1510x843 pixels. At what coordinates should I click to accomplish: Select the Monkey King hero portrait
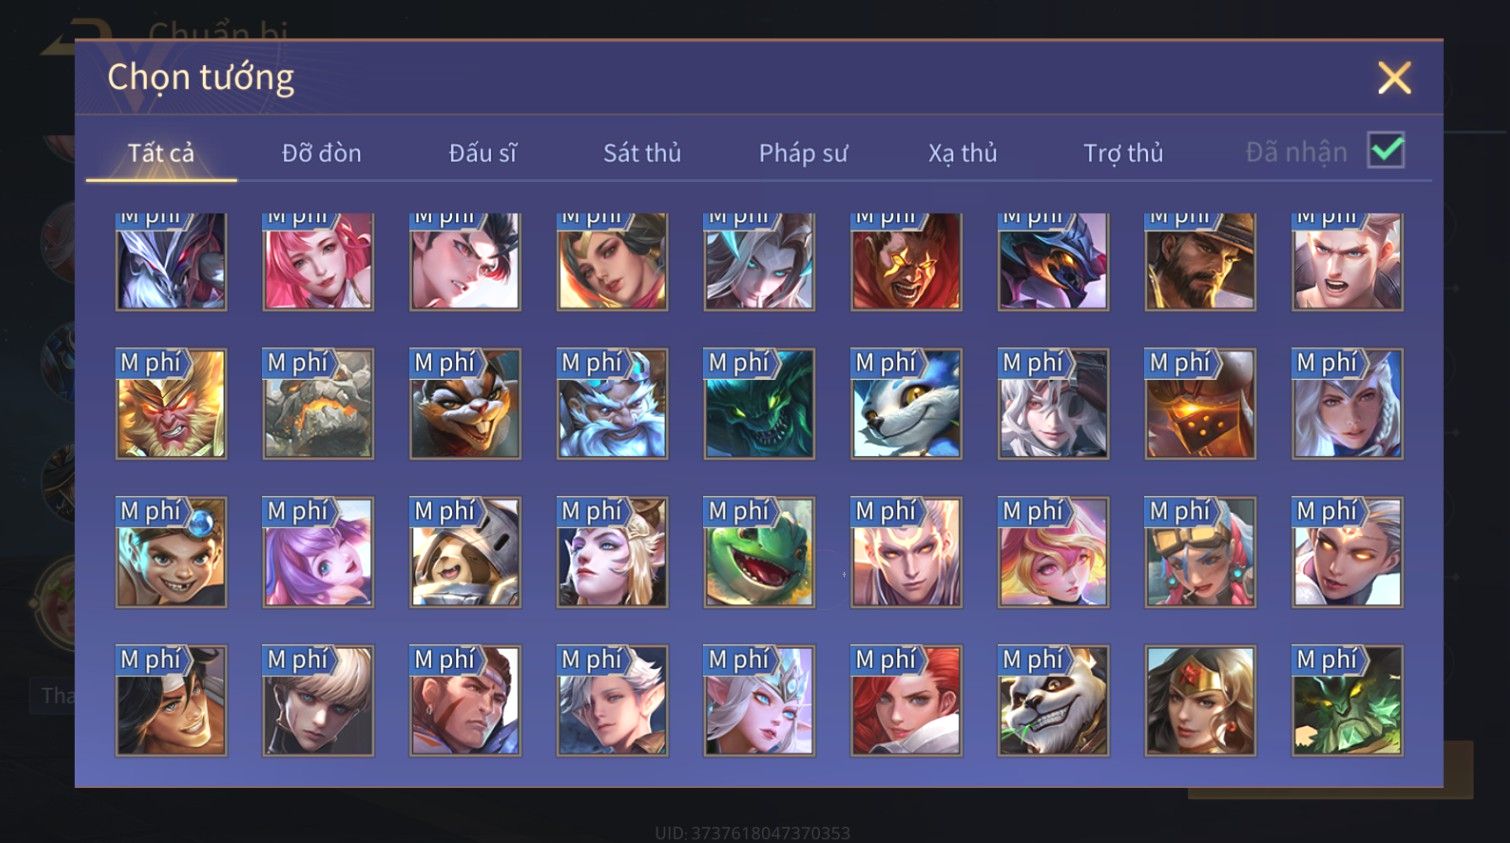[x=171, y=404]
